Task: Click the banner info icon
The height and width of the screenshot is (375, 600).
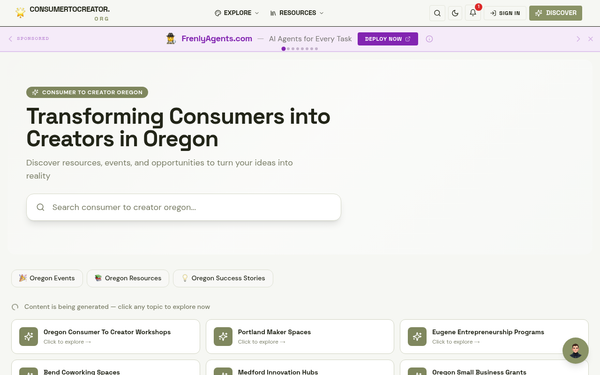Action: pyautogui.click(x=429, y=39)
